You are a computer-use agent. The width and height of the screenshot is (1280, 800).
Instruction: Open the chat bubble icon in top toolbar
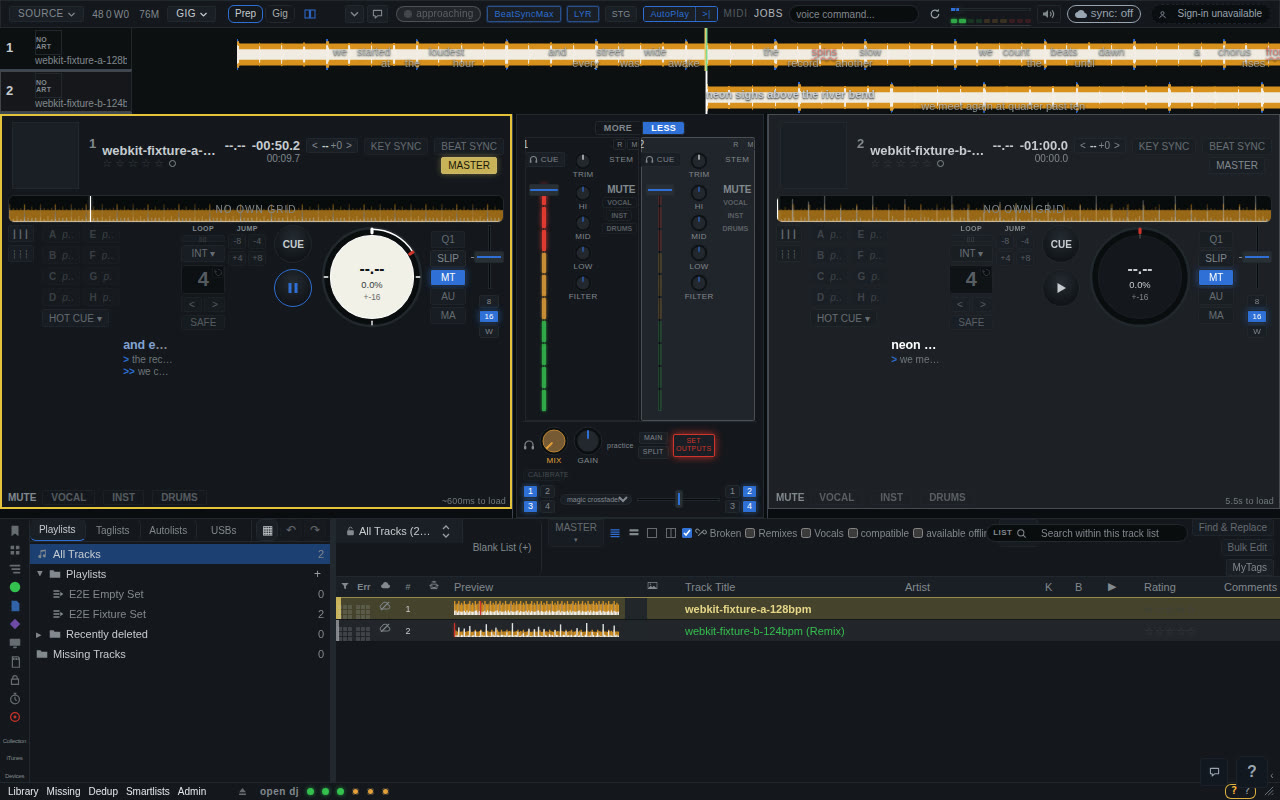pos(377,14)
